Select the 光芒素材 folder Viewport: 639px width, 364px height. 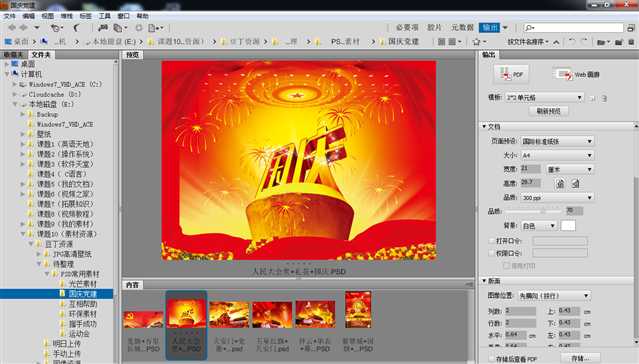82,284
